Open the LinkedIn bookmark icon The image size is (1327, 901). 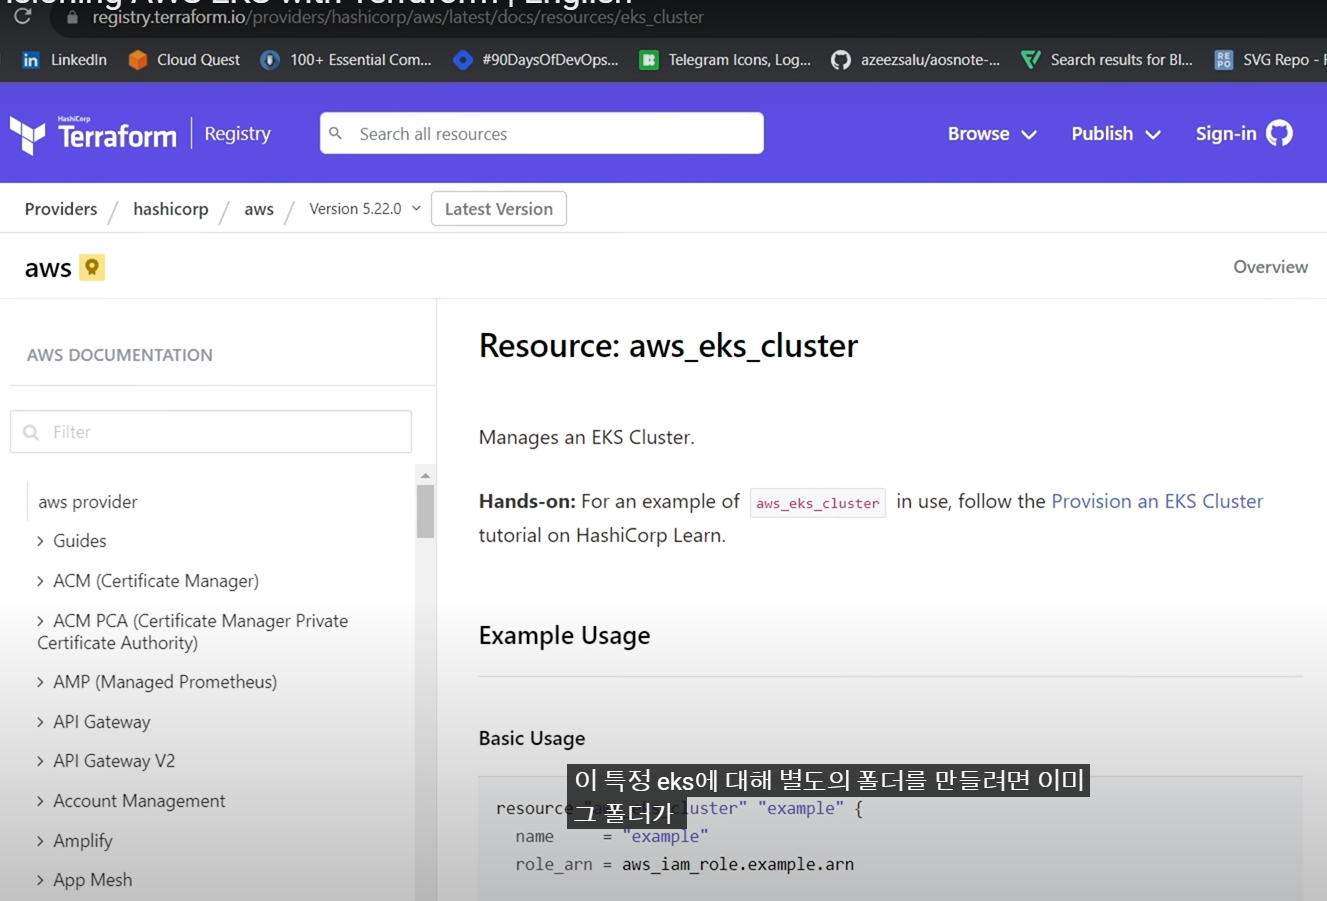pos(31,60)
